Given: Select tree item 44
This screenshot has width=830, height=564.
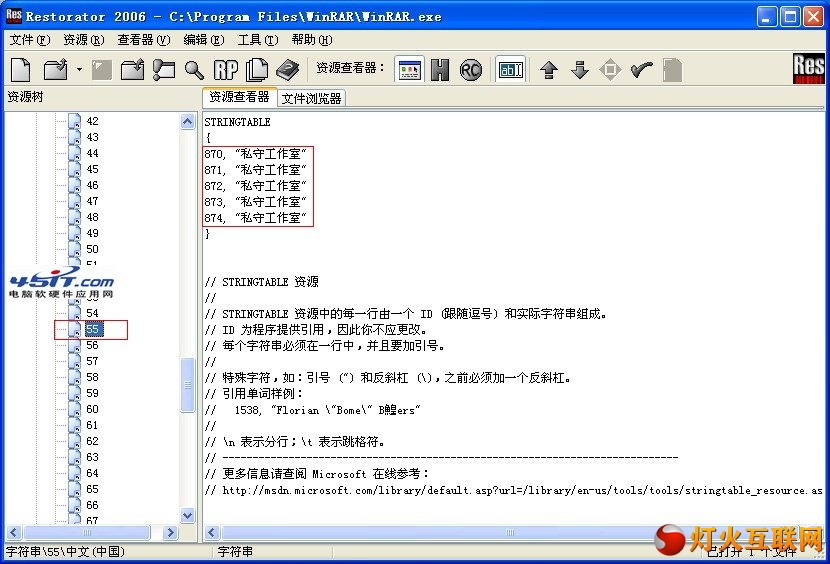Looking at the screenshot, I should coord(93,153).
